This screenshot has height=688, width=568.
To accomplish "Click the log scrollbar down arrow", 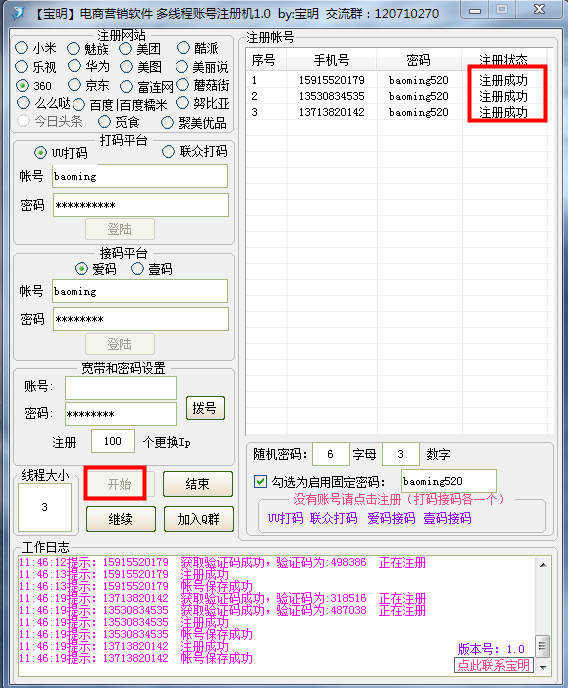I will point(543,667).
